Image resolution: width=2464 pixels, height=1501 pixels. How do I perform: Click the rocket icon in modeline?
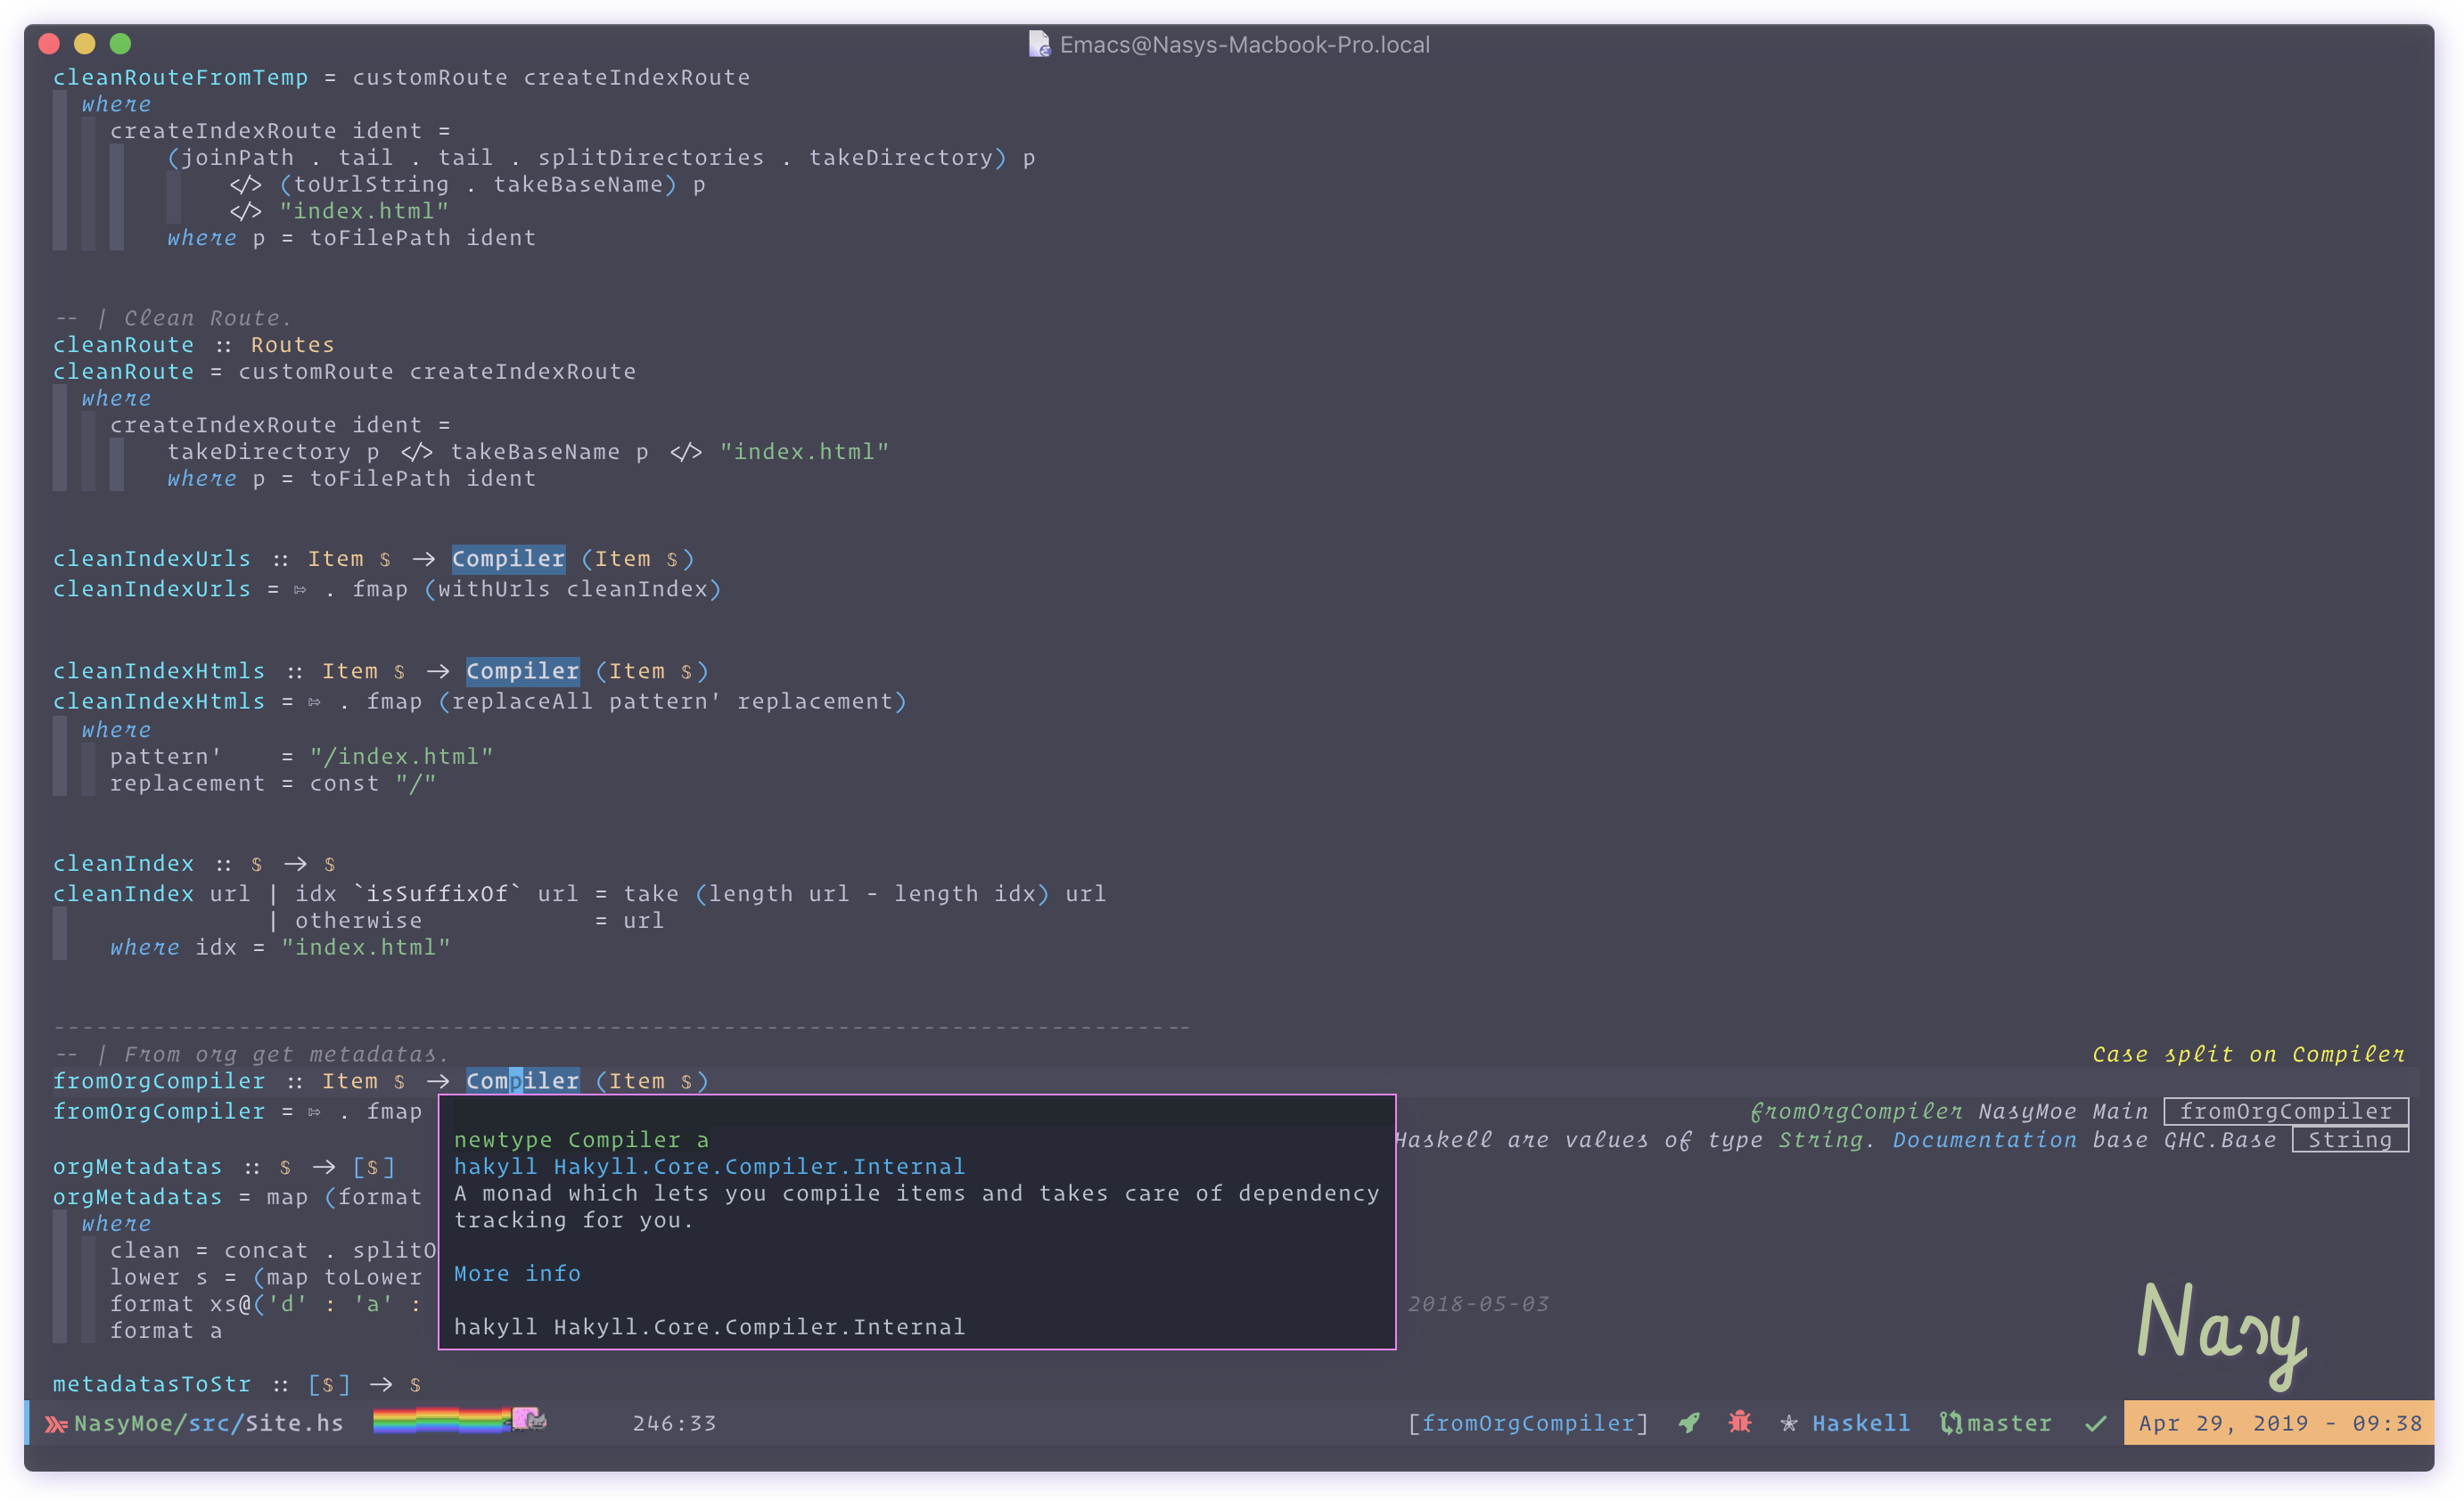click(x=1689, y=1422)
